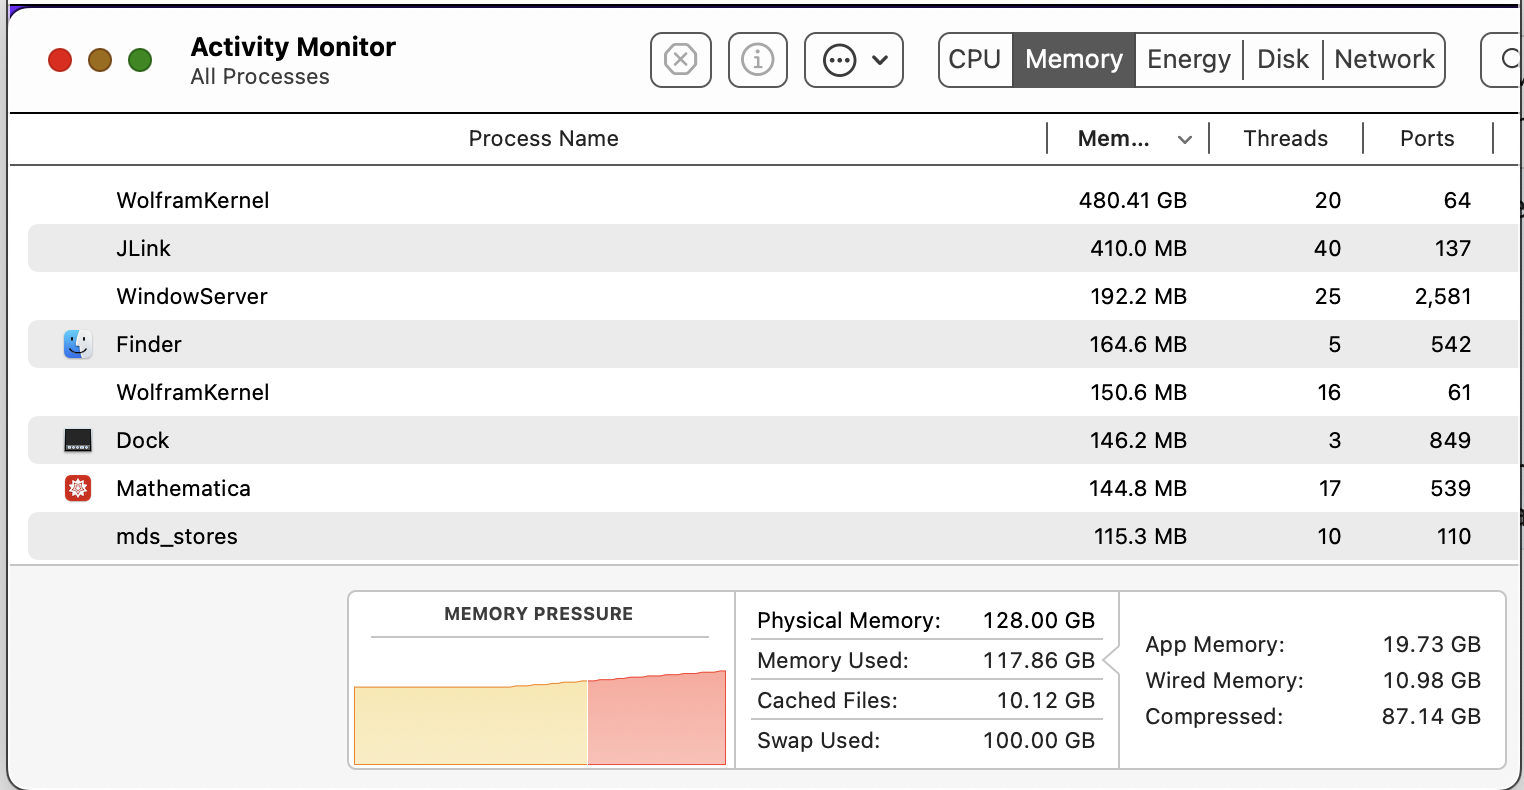
Task: Sort by Process Name column header
Action: pos(543,139)
